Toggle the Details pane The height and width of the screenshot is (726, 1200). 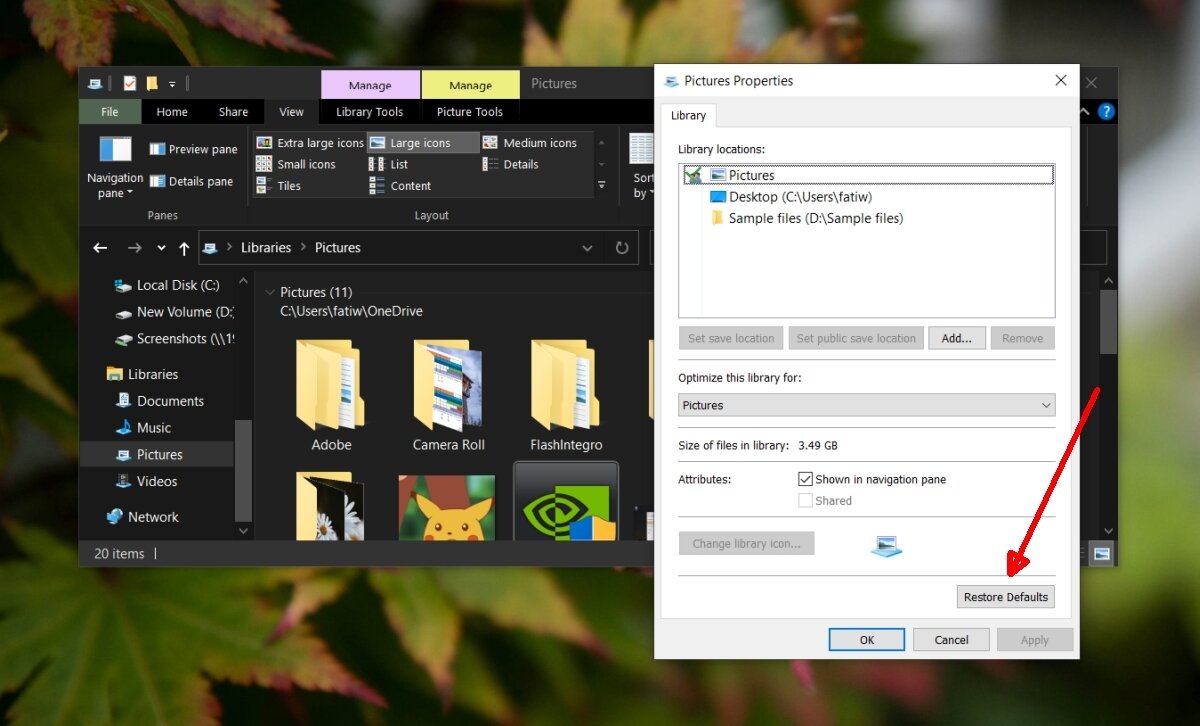[x=191, y=181]
